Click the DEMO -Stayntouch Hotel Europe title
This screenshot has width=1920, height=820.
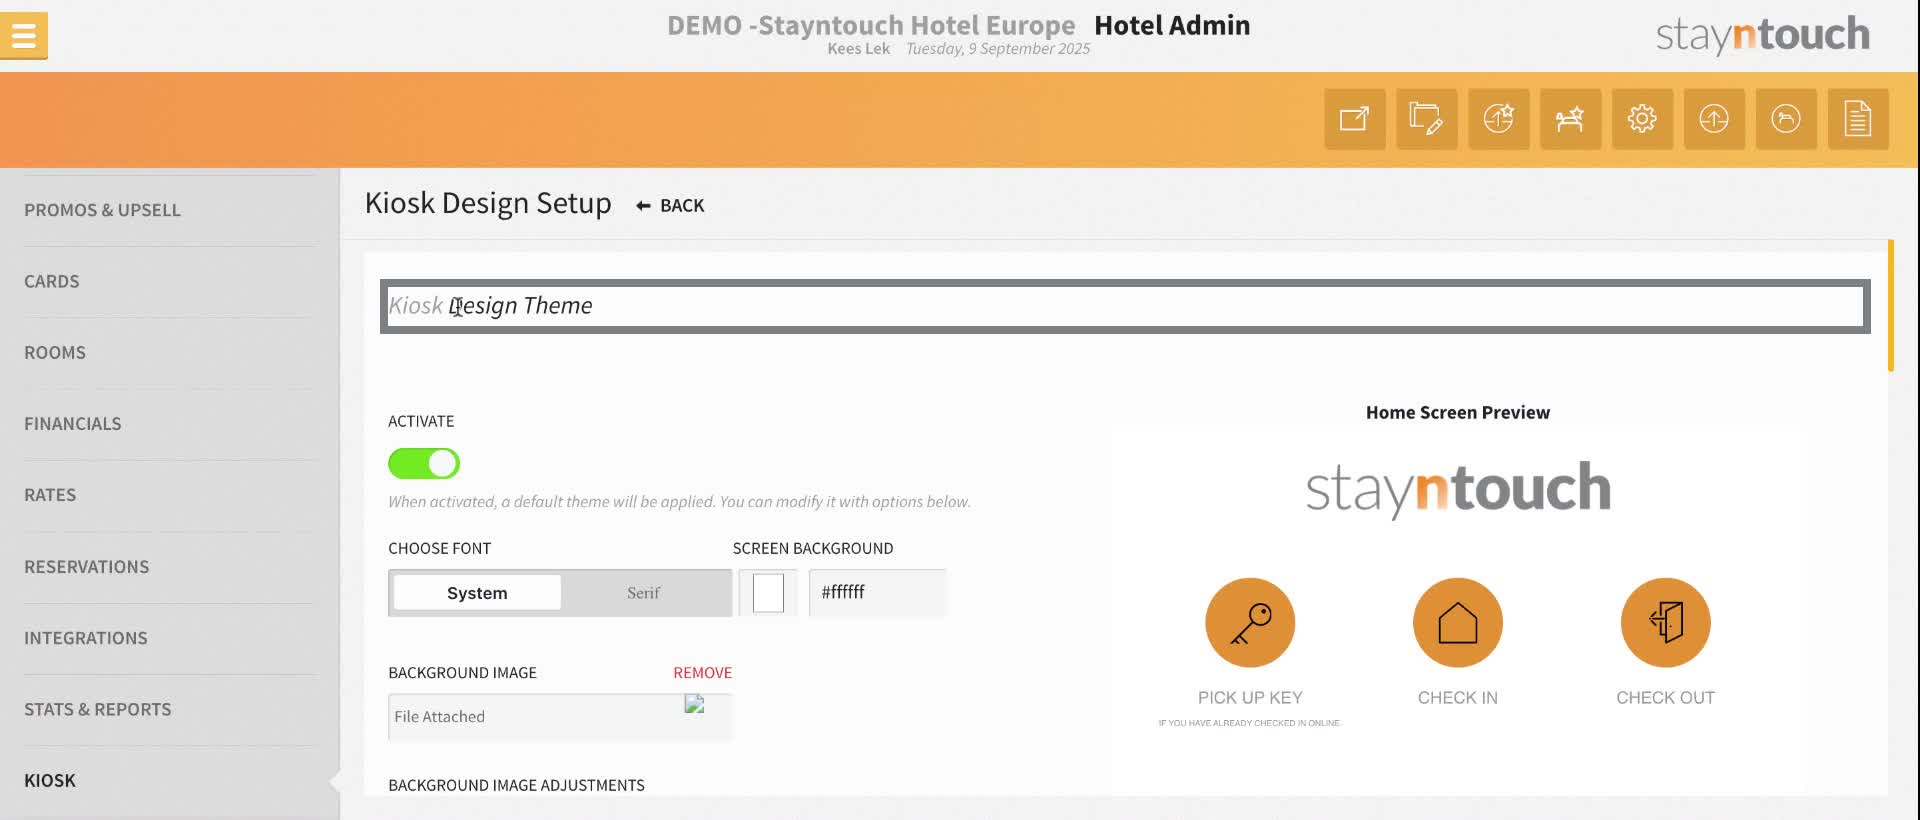(871, 25)
